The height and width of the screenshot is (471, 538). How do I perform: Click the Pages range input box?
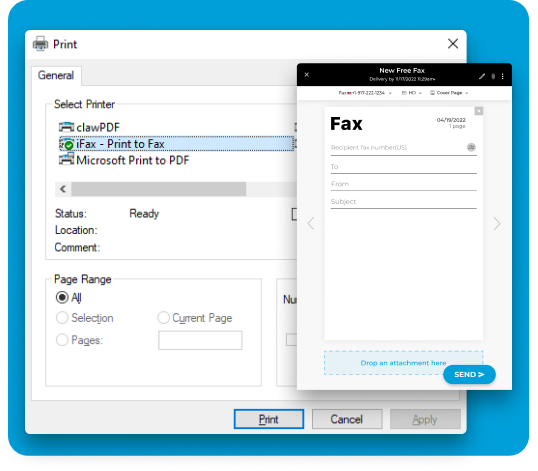click(x=200, y=340)
